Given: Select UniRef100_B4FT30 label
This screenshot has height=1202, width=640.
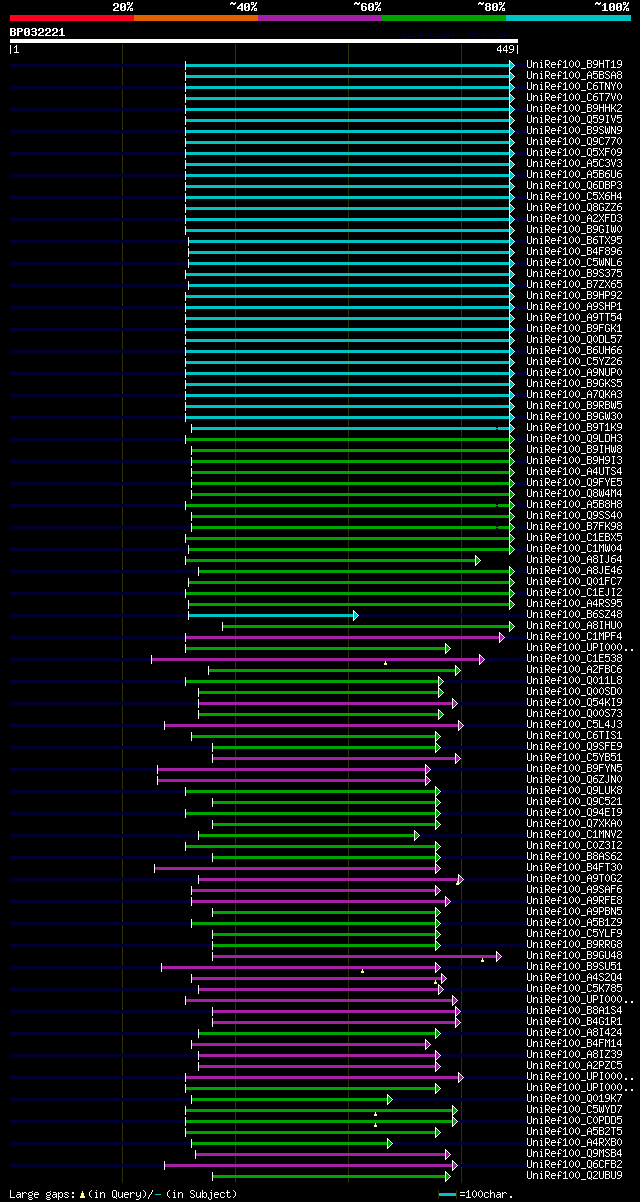Looking at the screenshot, I should pos(574,867).
